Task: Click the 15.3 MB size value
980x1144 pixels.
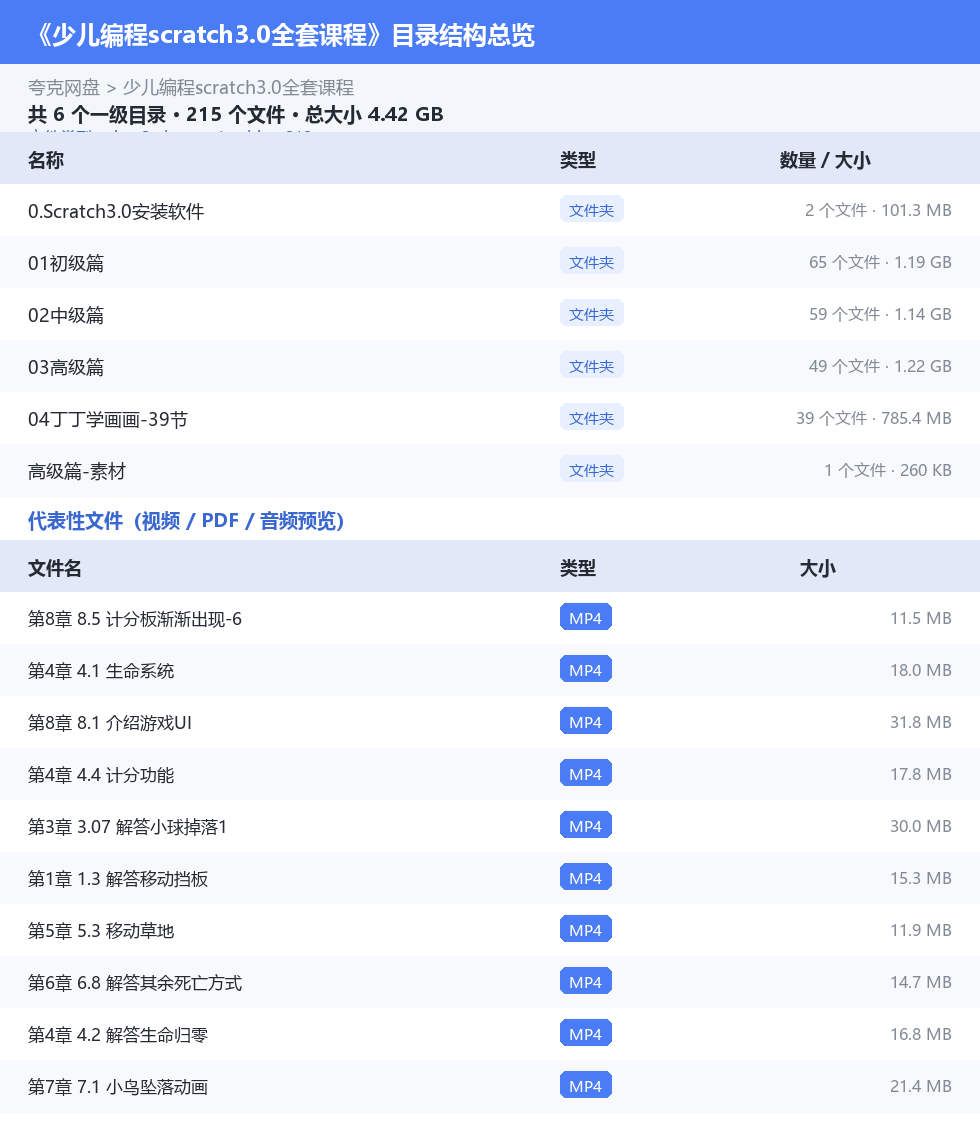Action: point(921,878)
